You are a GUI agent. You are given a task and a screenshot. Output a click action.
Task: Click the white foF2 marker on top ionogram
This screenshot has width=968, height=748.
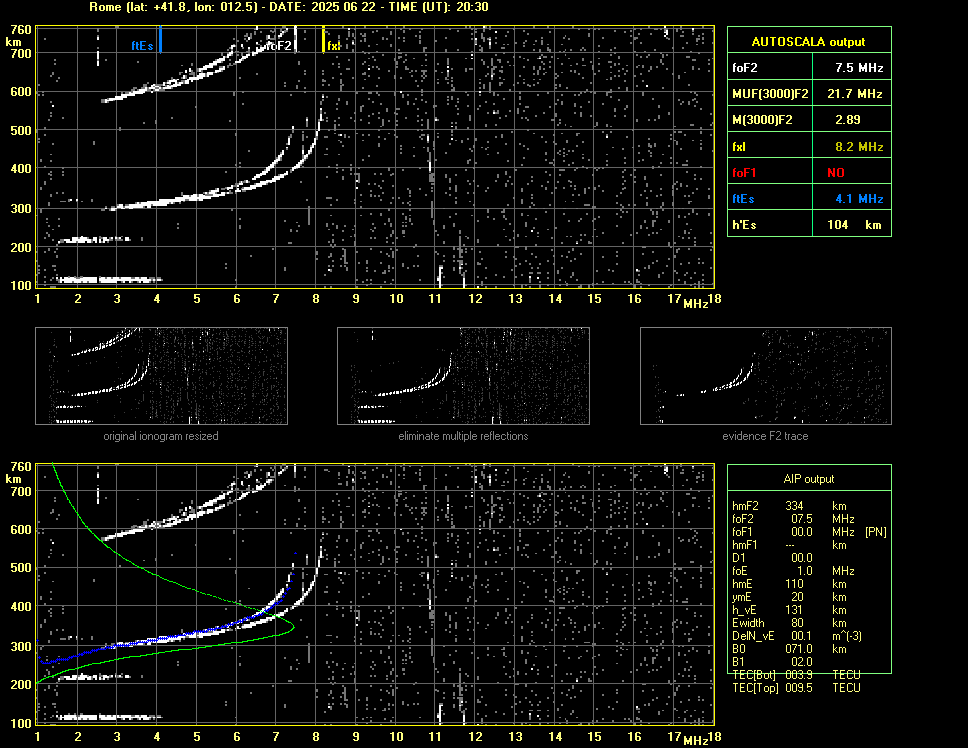click(295, 39)
